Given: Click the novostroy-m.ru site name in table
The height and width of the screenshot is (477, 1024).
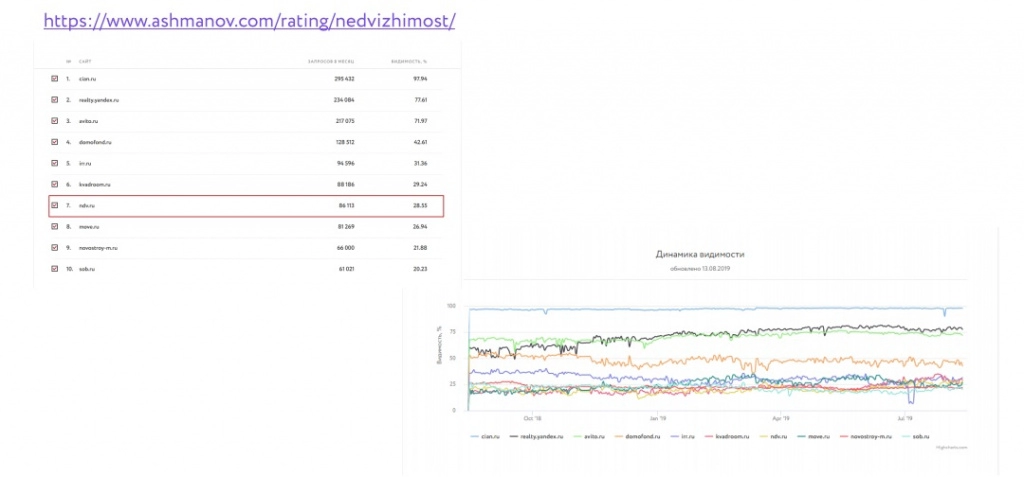Looking at the screenshot, I should (98, 248).
